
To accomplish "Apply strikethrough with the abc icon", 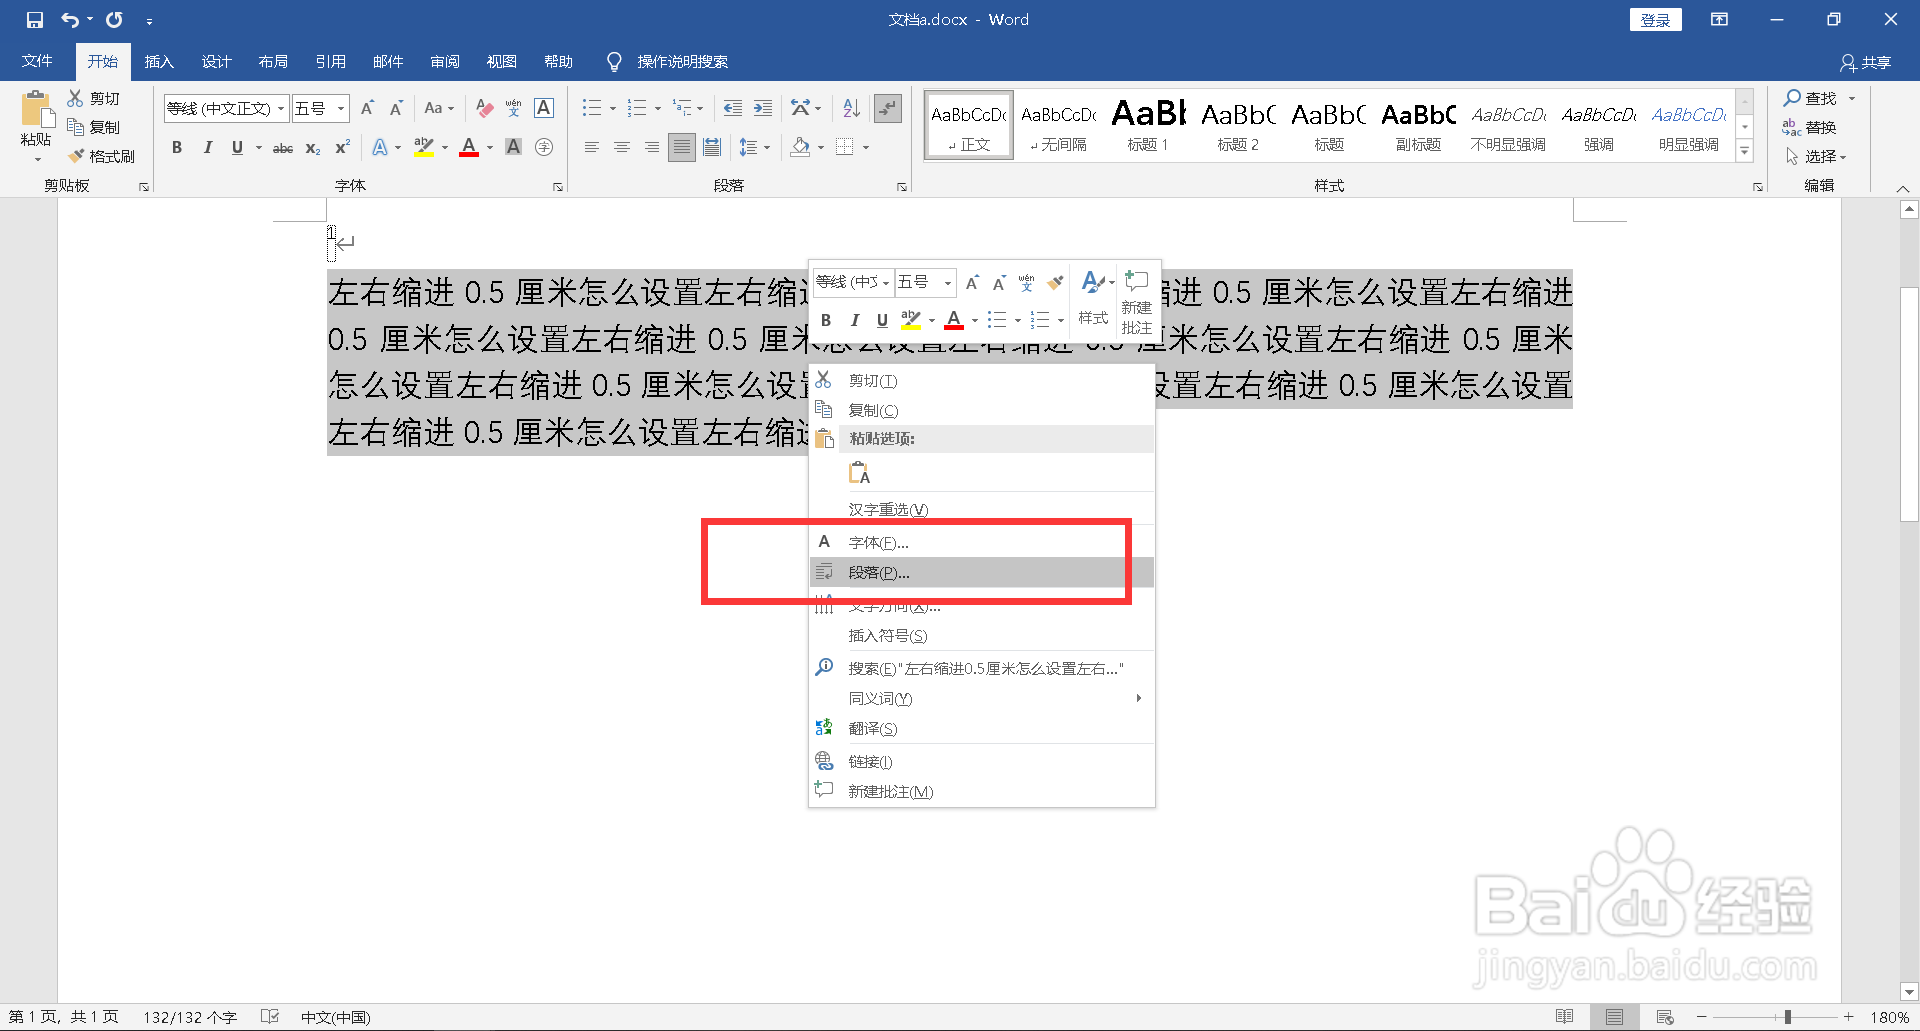I will [x=283, y=148].
